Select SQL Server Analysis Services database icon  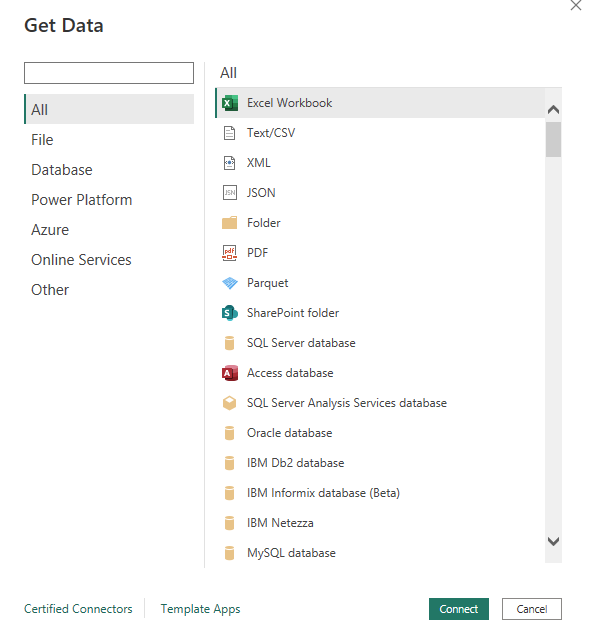(x=229, y=403)
